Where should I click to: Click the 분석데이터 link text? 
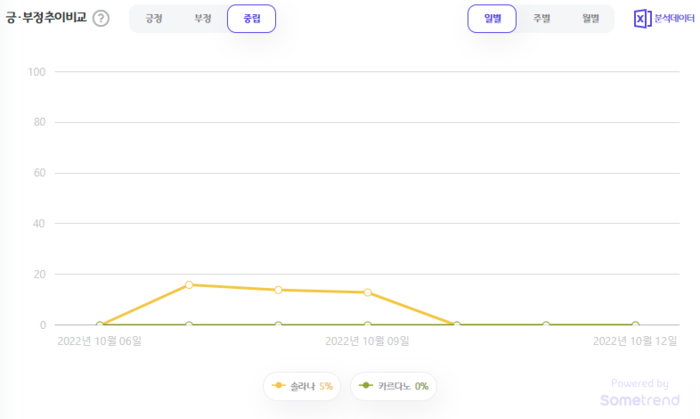point(674,18)
